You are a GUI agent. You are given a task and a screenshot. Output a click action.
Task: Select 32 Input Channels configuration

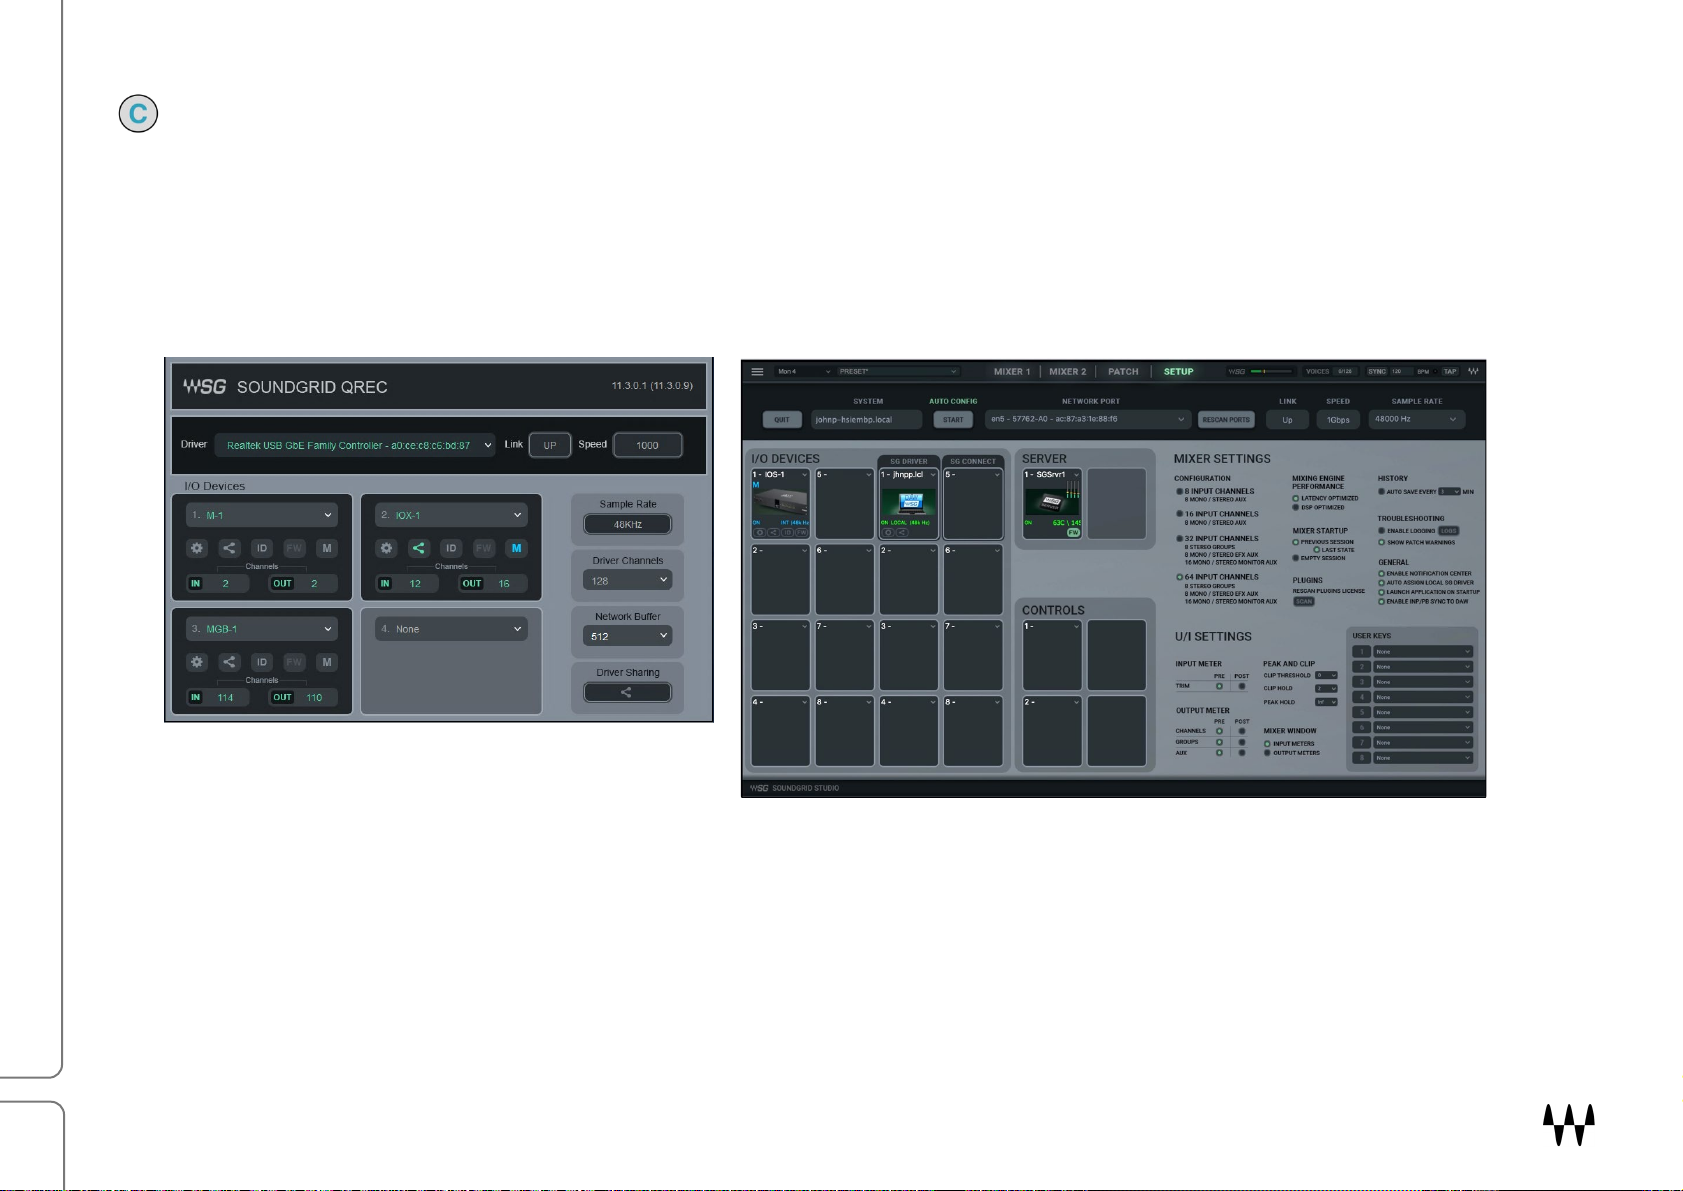(1180, 539)
